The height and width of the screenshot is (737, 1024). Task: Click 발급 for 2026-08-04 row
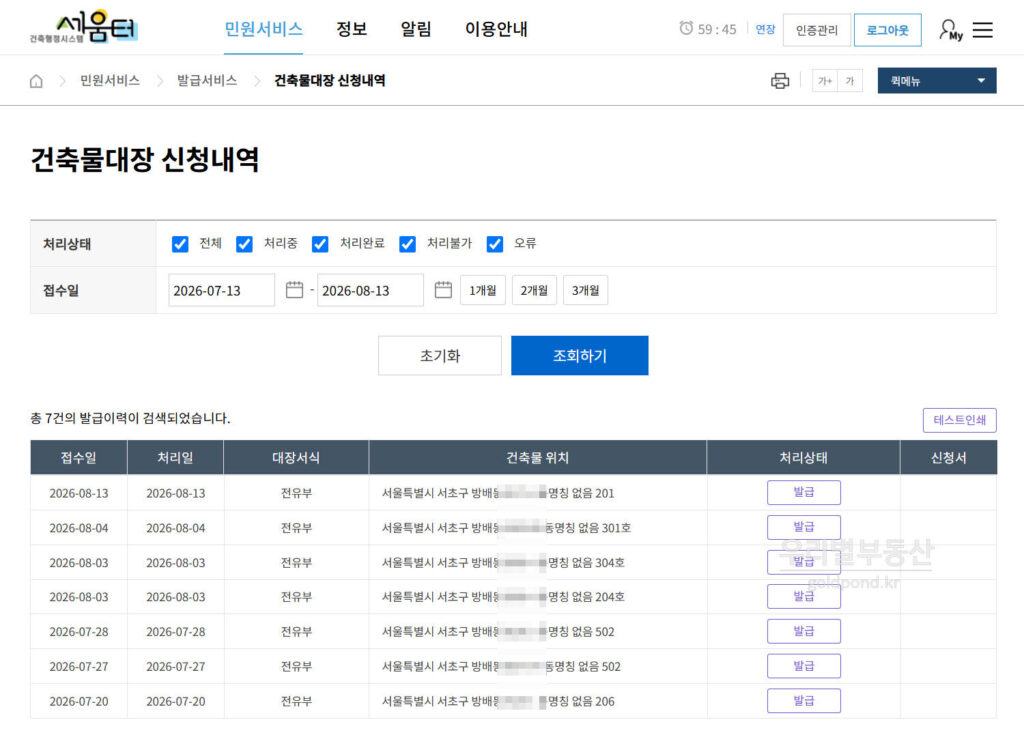point(803,527)
